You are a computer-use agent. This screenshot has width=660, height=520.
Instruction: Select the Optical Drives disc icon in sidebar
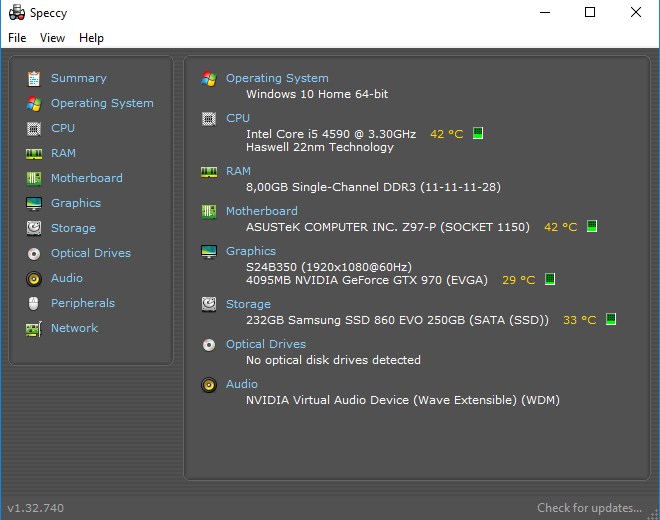click(34, 253)
